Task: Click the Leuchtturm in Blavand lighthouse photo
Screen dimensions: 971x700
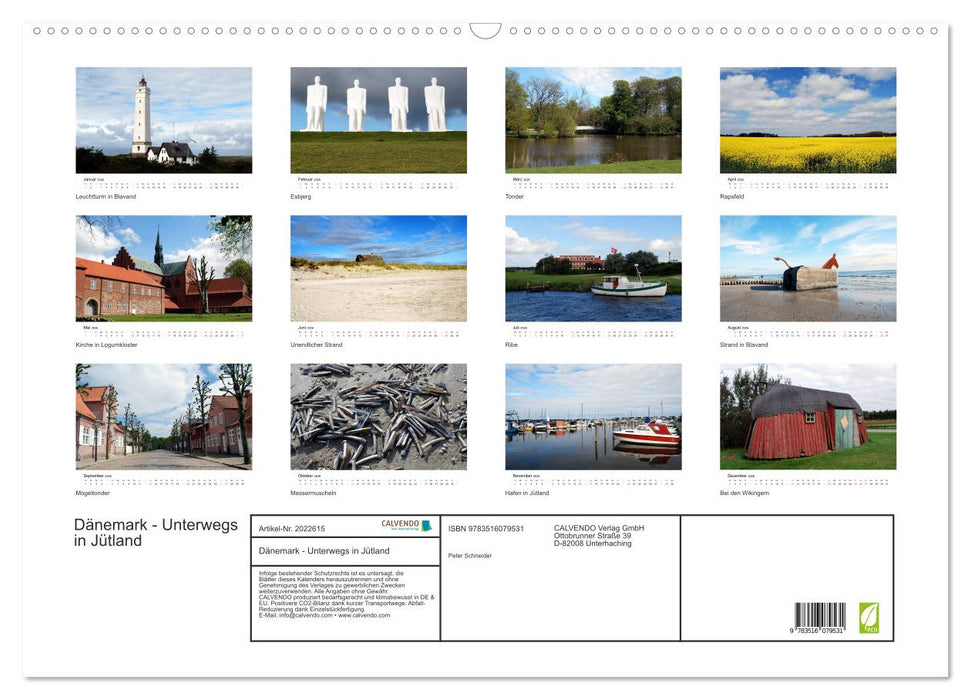Action: click(x=163, y=120)
